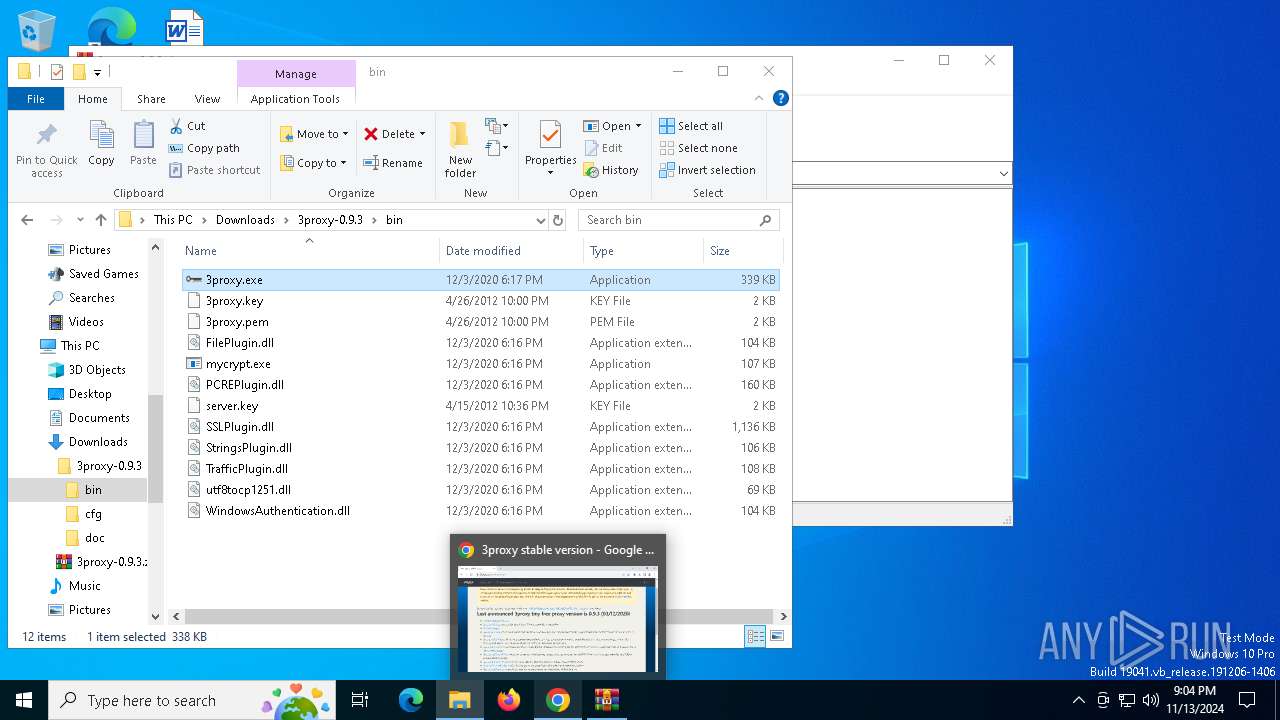Open the Recycle Bin desktop icon
This screenshot has height=720, width=1280.
point(38,30)
